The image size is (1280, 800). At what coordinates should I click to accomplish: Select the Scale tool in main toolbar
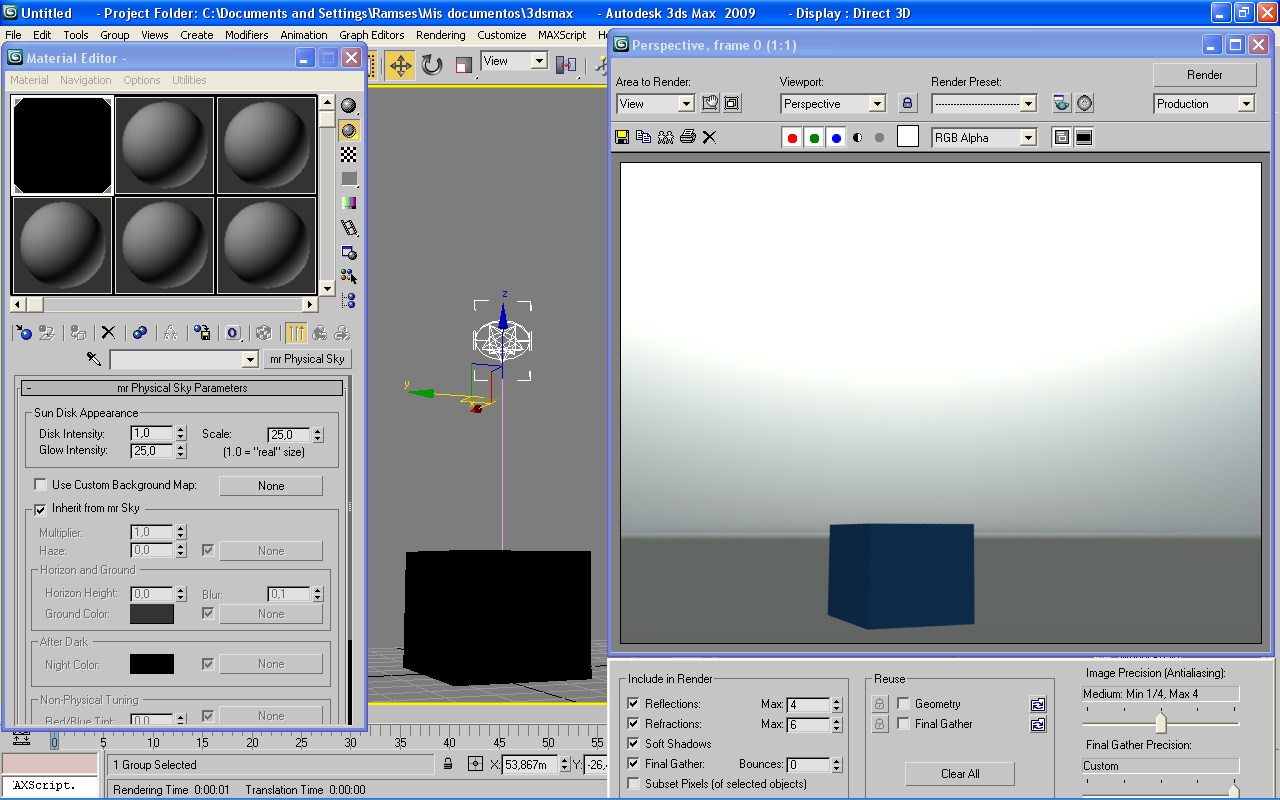pos(463,65)
